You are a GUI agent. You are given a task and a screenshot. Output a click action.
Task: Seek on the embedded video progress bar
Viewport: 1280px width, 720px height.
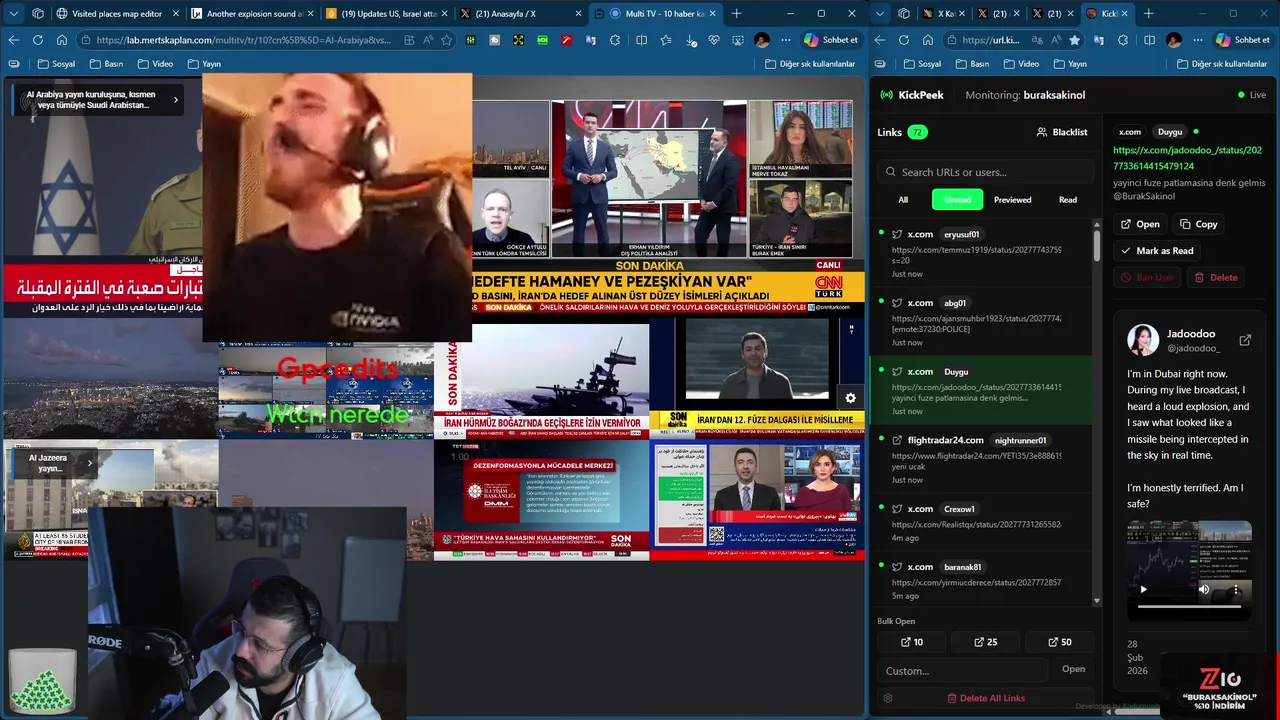pos(1190,607)
